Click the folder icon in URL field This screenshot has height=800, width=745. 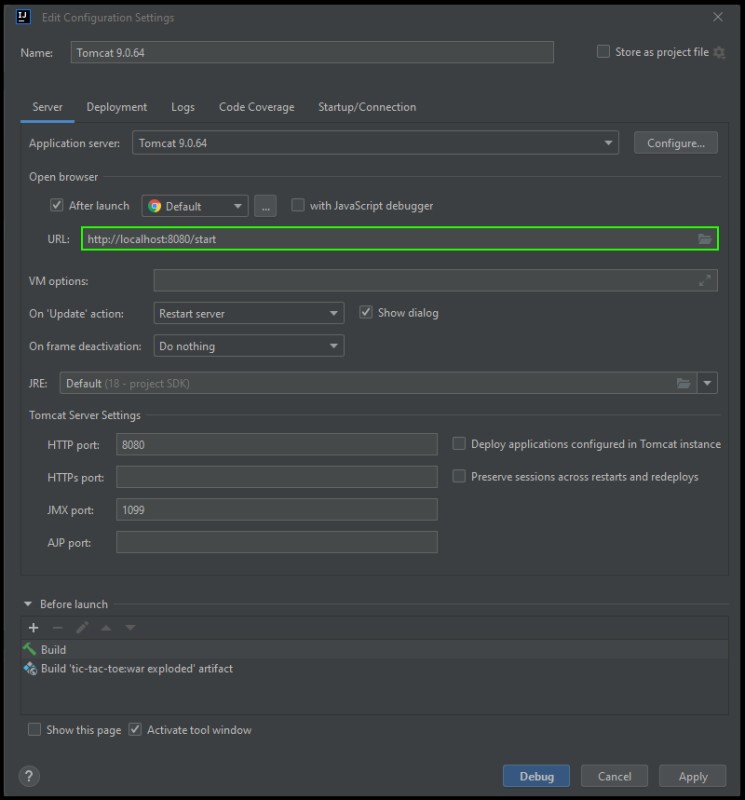point(705,239)
